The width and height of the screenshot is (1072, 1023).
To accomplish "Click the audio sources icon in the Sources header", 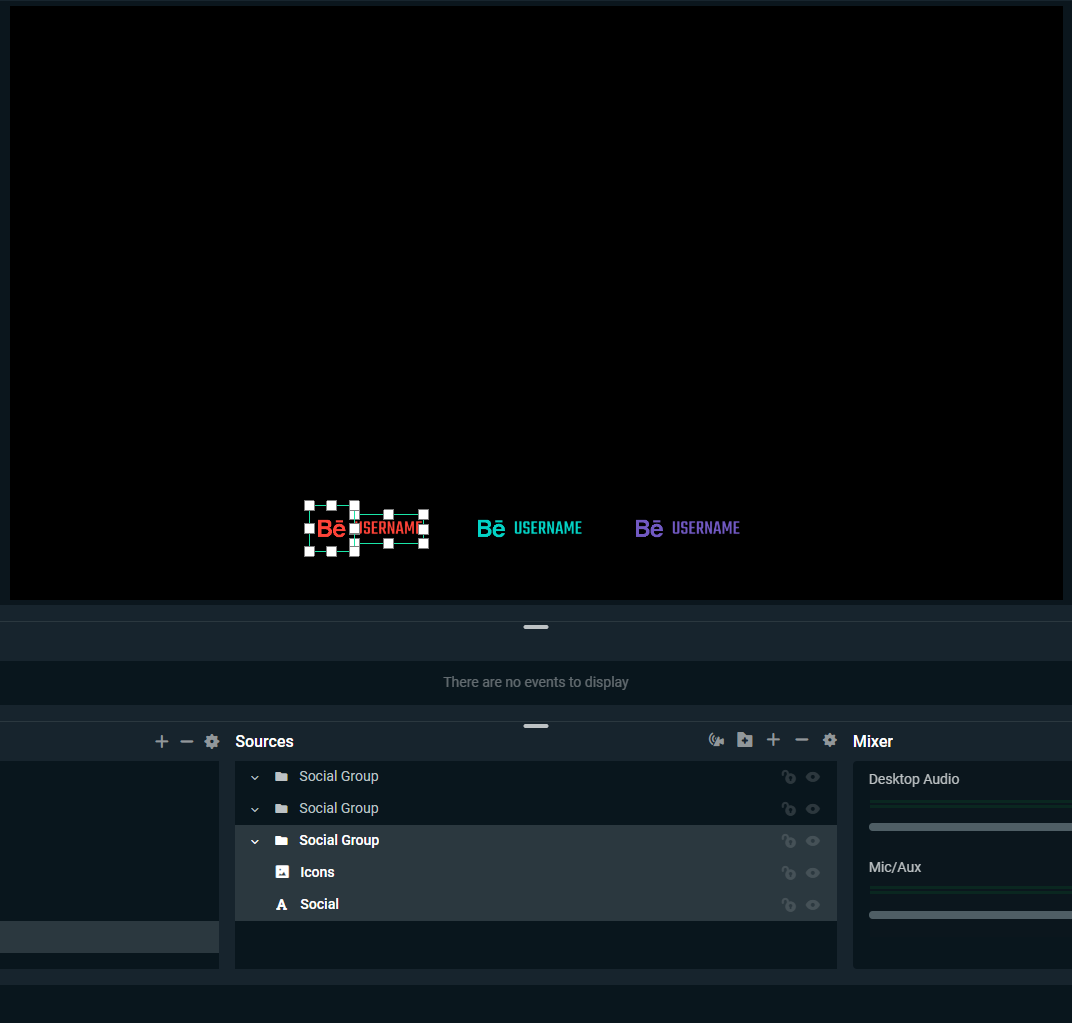I will coord(716,740).
